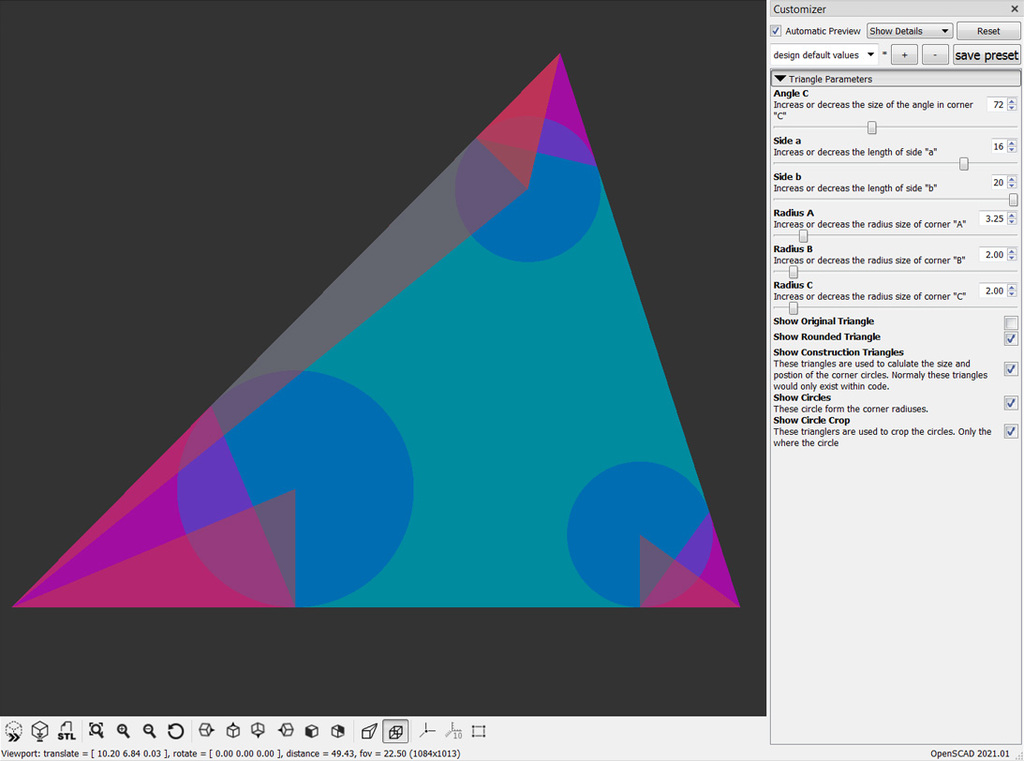This screenshot has width=1024, height=761.
Task: Zoom out of the viewport
Action: point(150,731)
